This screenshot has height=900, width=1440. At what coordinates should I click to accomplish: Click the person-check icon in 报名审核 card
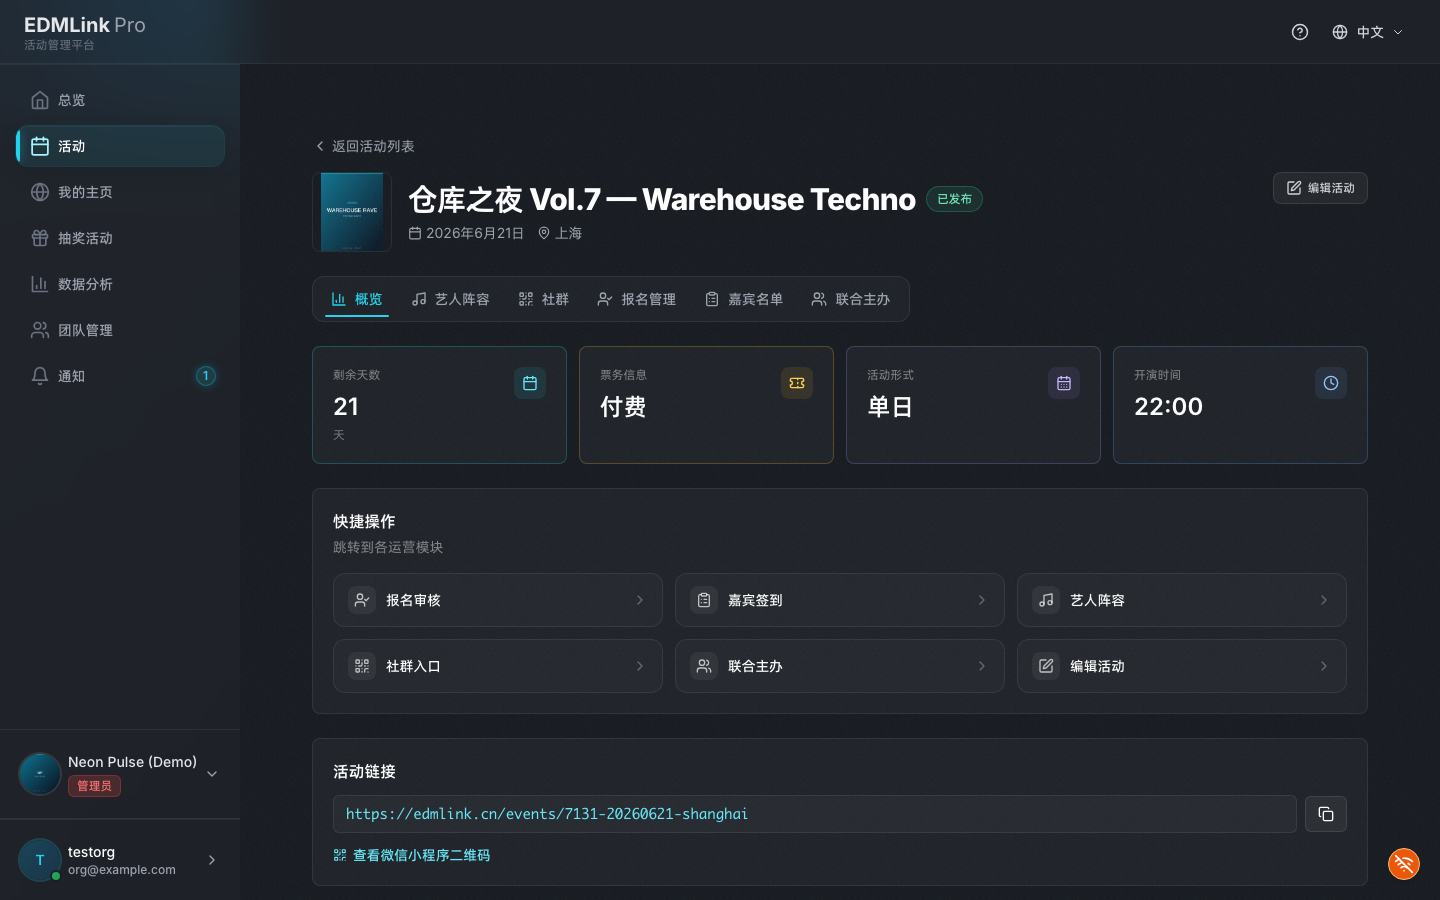click(362, 600)
